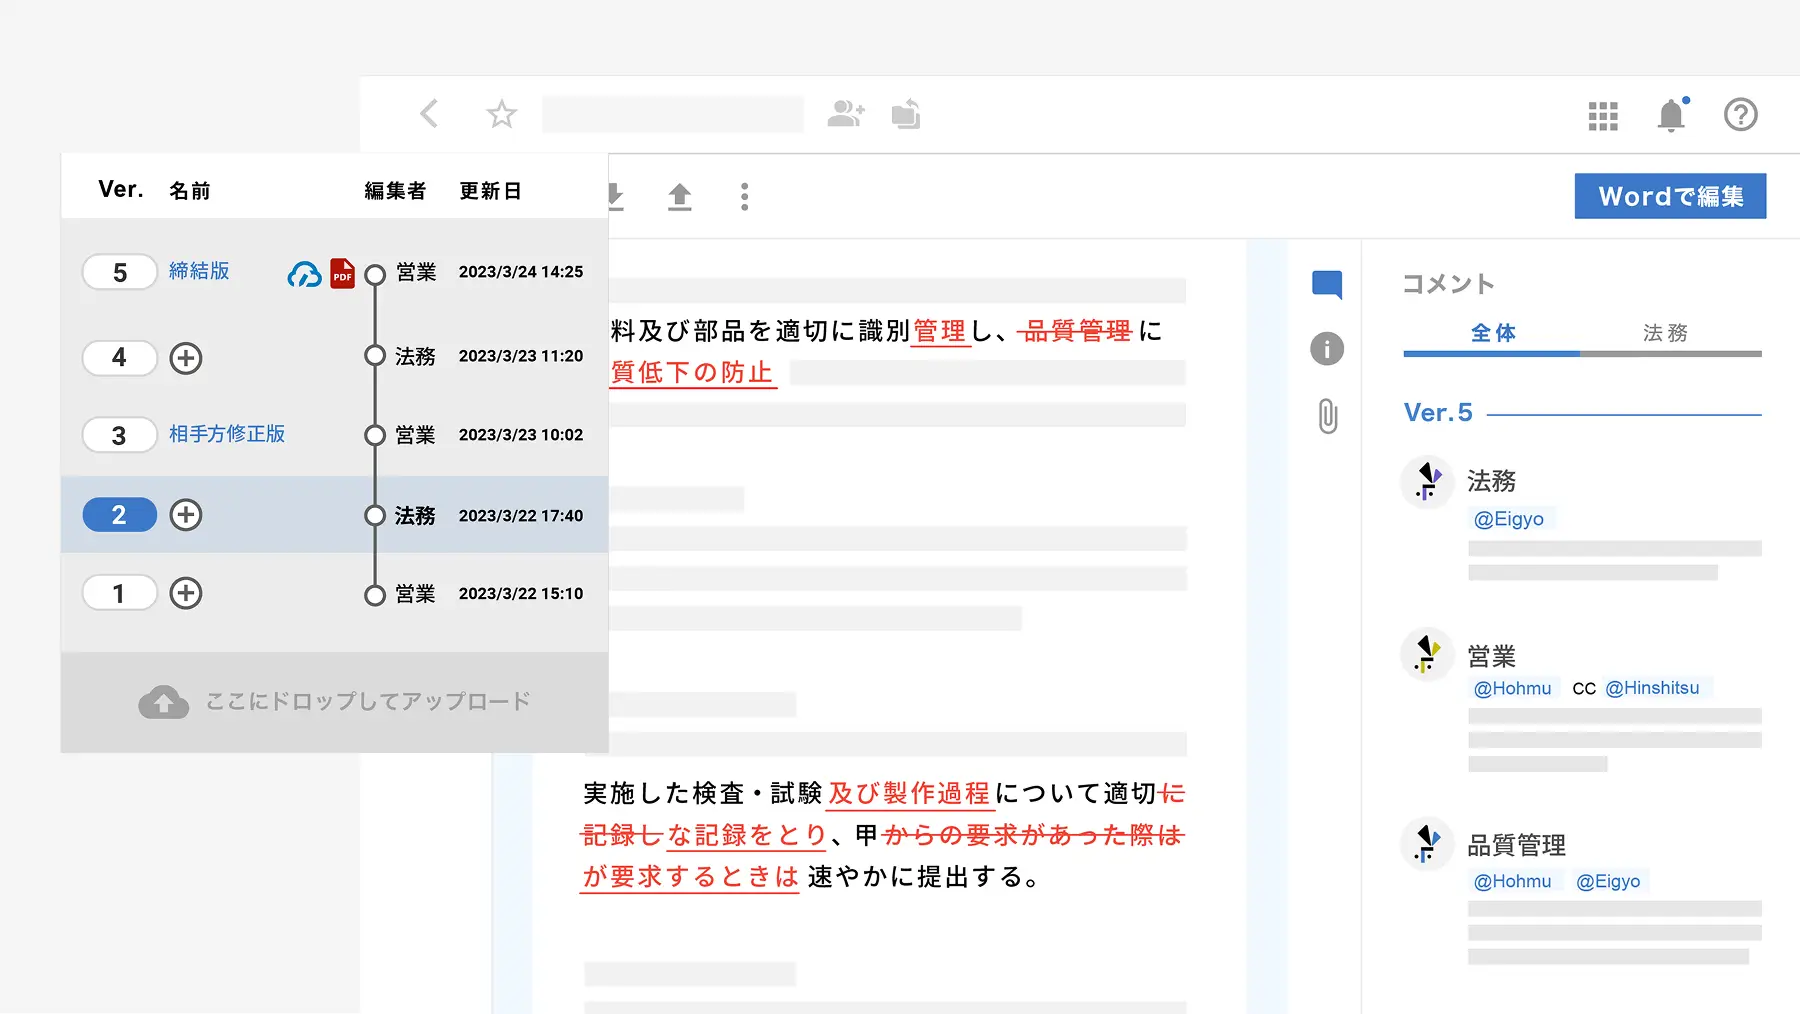This screenshot has width=1800, height=1014.
Task: Expand version 1 with plus icon
Action: (x=186, y=593)
